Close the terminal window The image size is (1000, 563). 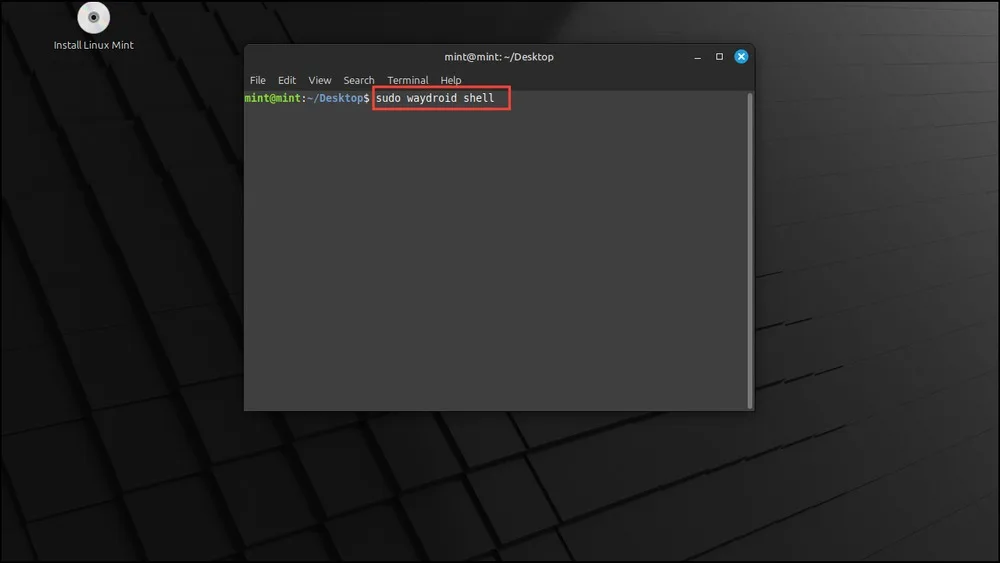tap(741, 57)
